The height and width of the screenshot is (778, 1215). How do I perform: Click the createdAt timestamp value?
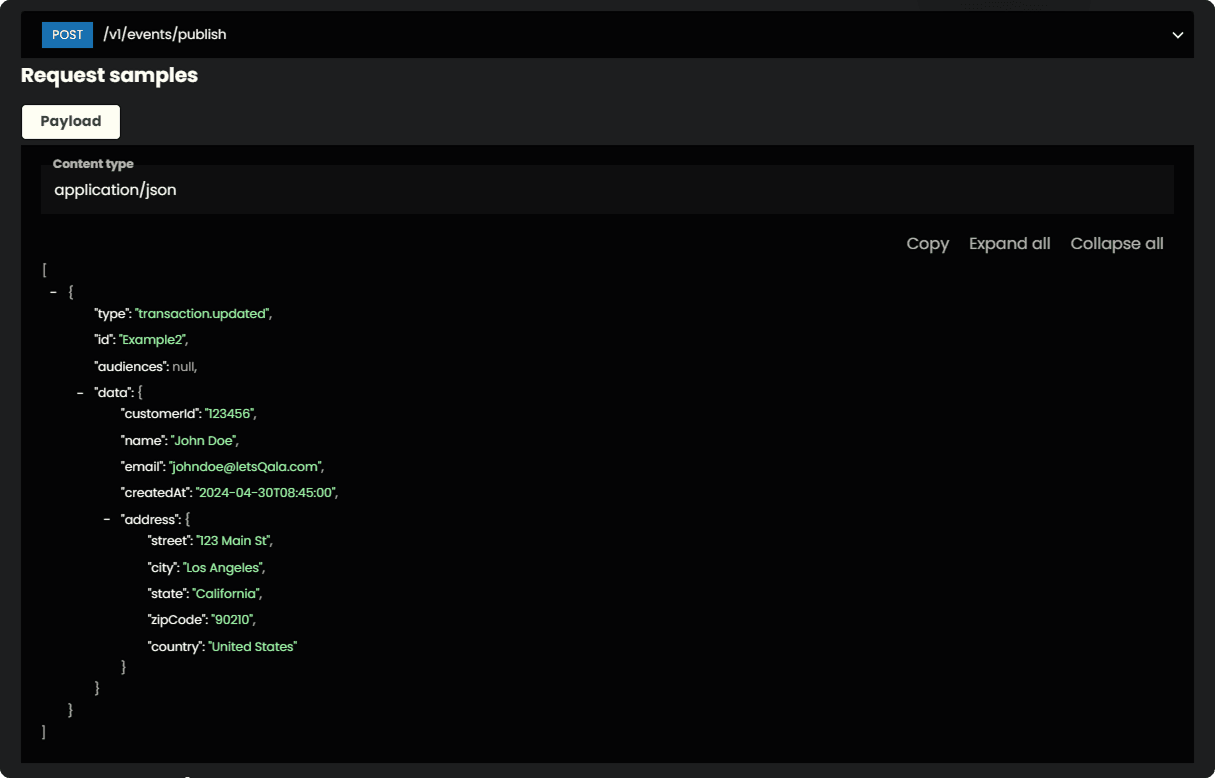tap(266, 493)
